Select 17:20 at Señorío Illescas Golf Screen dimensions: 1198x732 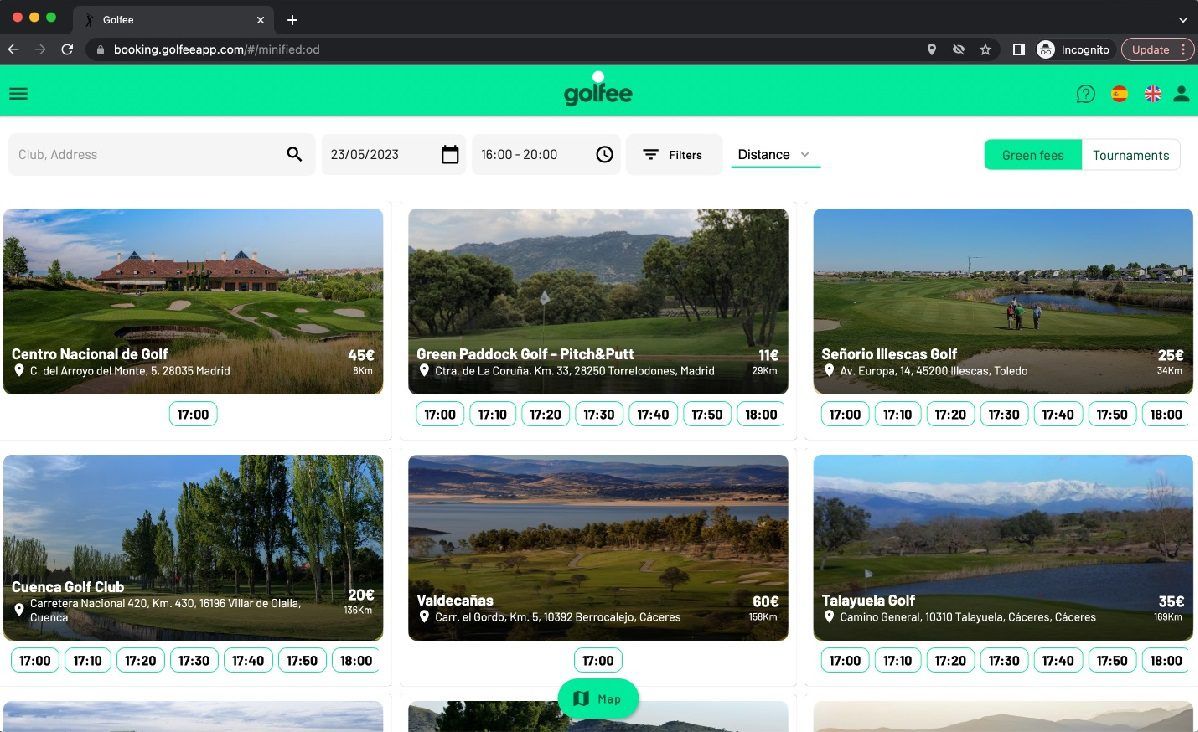coord(950,414)
